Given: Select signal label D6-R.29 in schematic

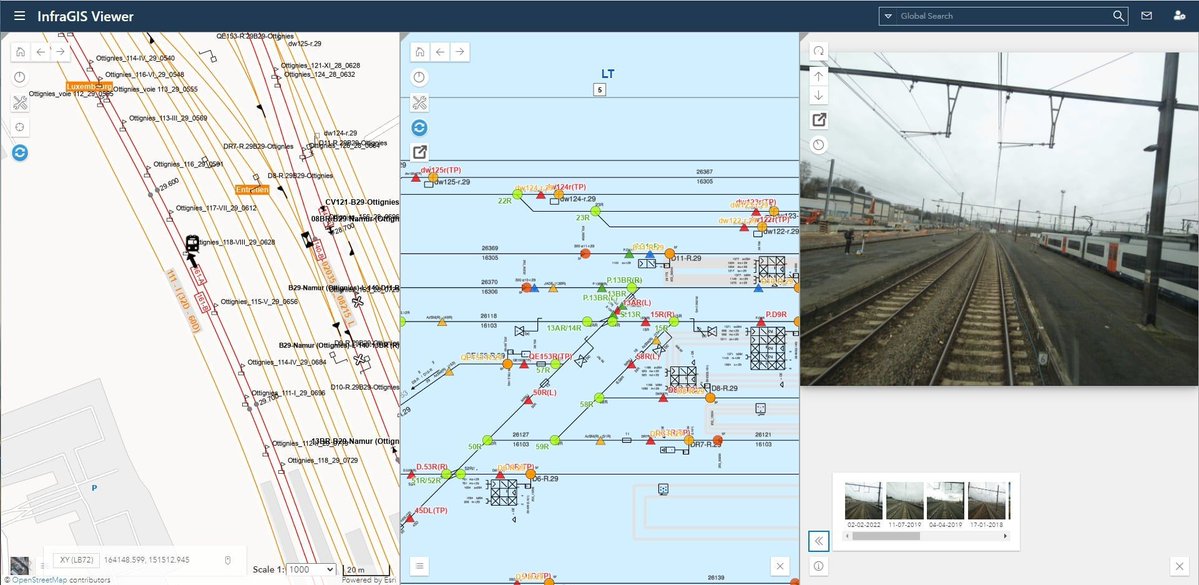Looking at the screenshot, I should 547,479.
